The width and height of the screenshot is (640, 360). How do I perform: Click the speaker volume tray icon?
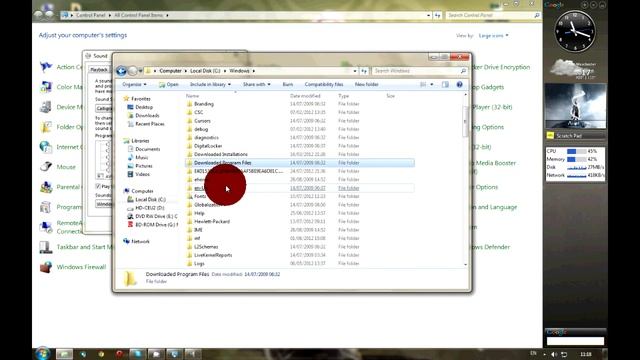tap(554, 354)
